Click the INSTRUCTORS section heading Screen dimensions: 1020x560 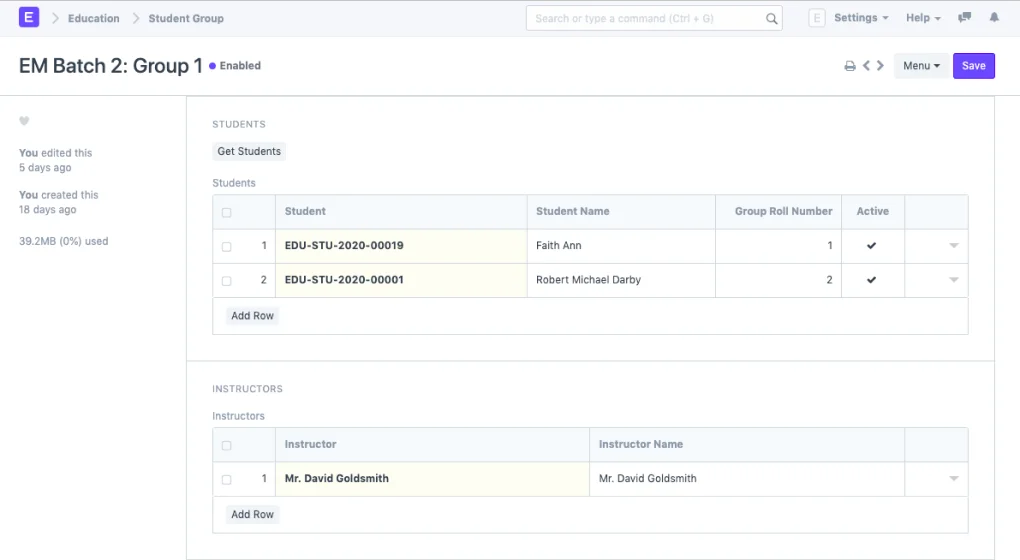247,388
